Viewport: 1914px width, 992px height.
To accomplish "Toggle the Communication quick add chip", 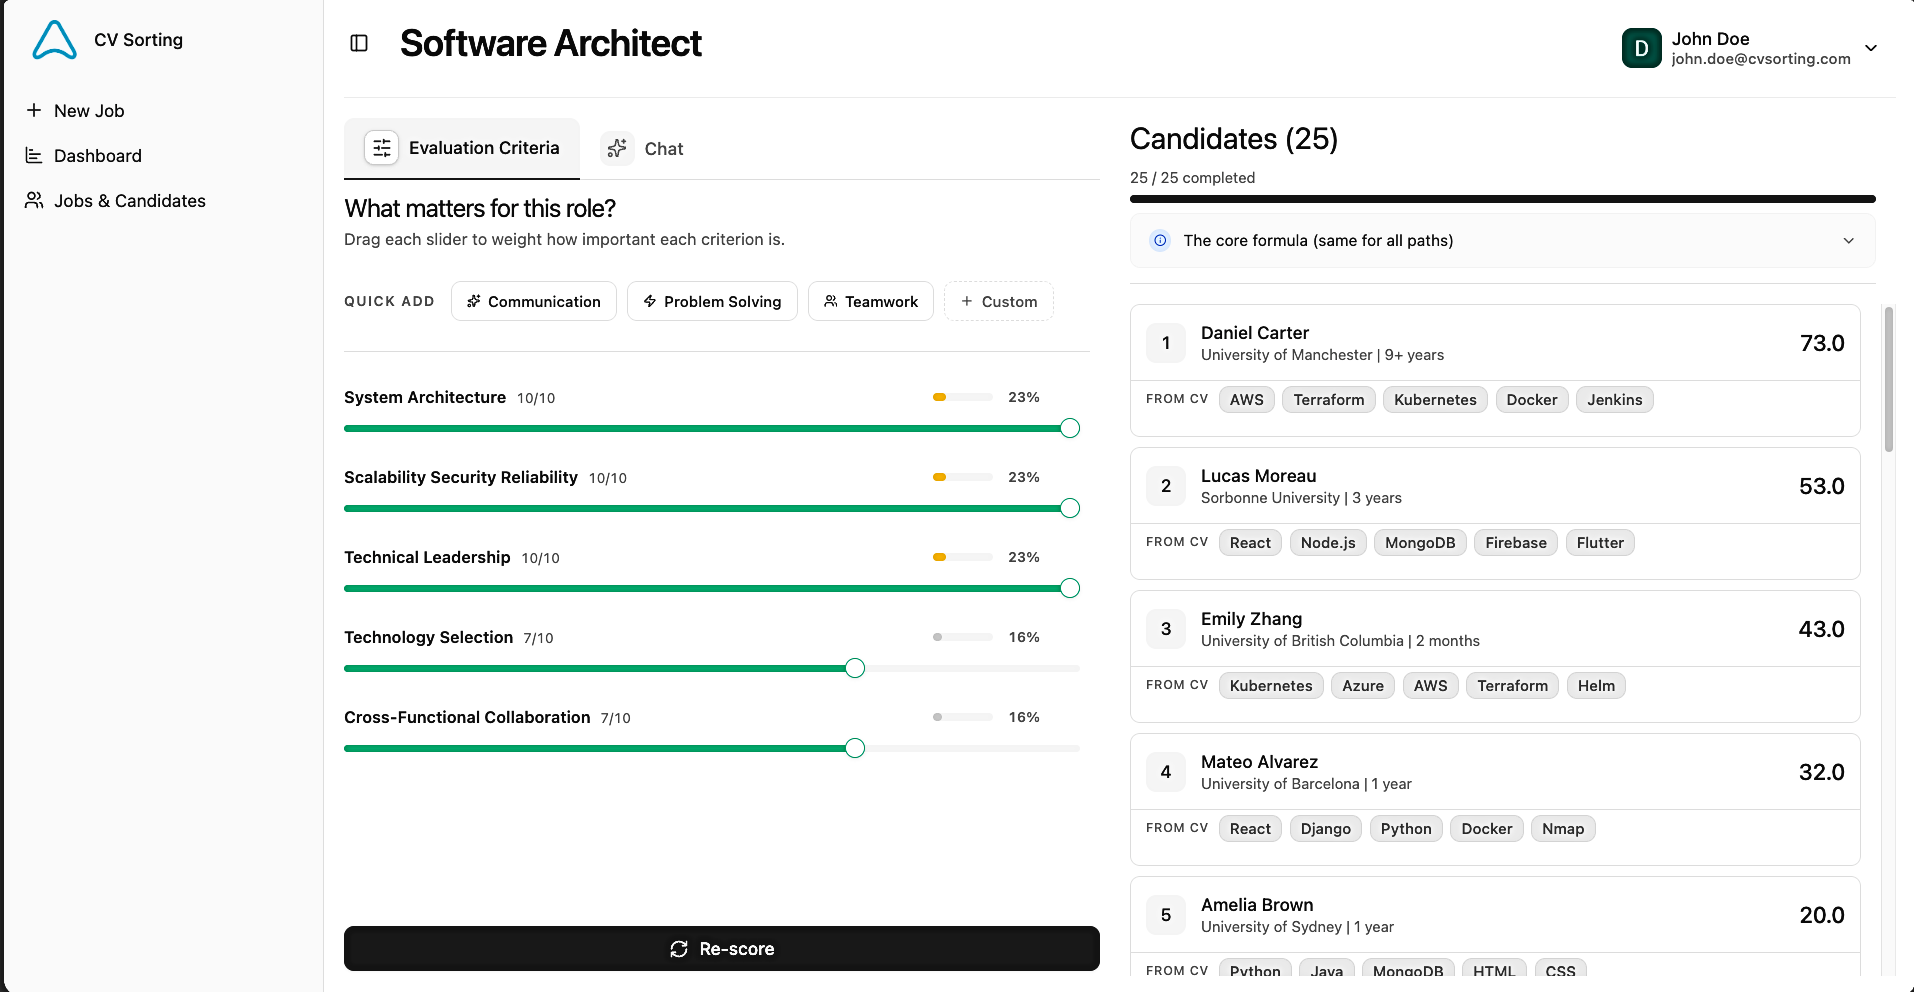I will (x=533, y=301).
